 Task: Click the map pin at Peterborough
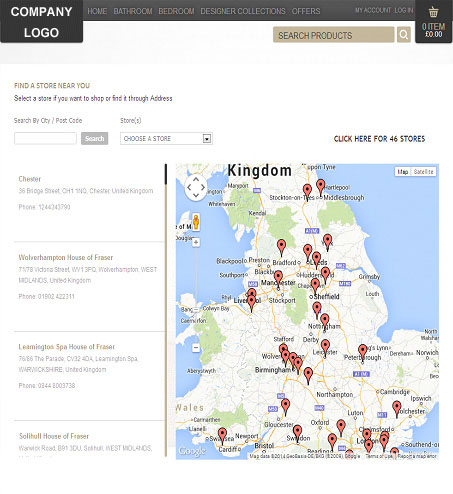pyautogui.click(x=362, y=353)
